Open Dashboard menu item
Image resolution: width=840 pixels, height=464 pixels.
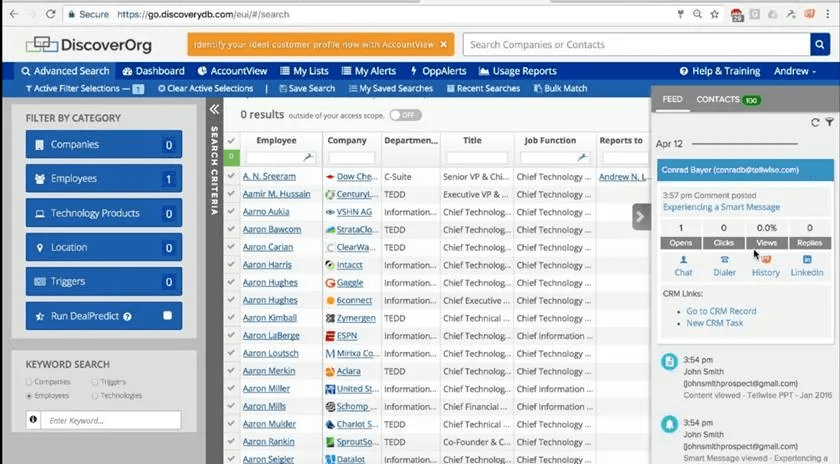click(x=153, y=71)
